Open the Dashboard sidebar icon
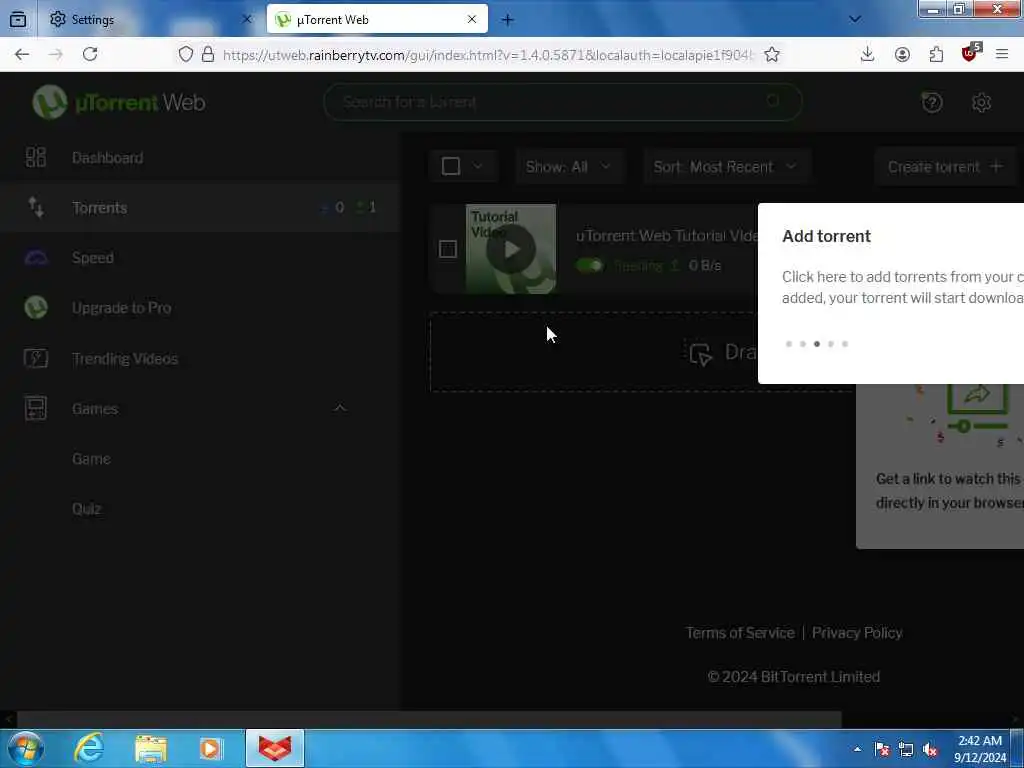1024x768 pixels. [x=35, y=157]
